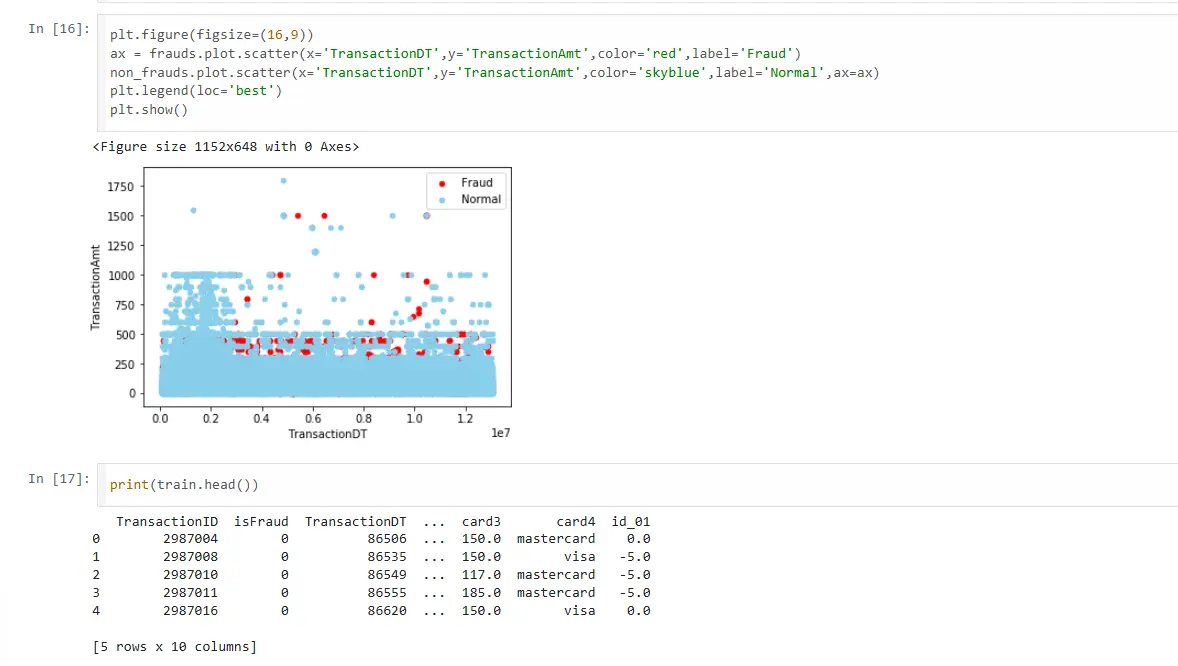Select the Fraud entry in plot legend

coord(477,182)
